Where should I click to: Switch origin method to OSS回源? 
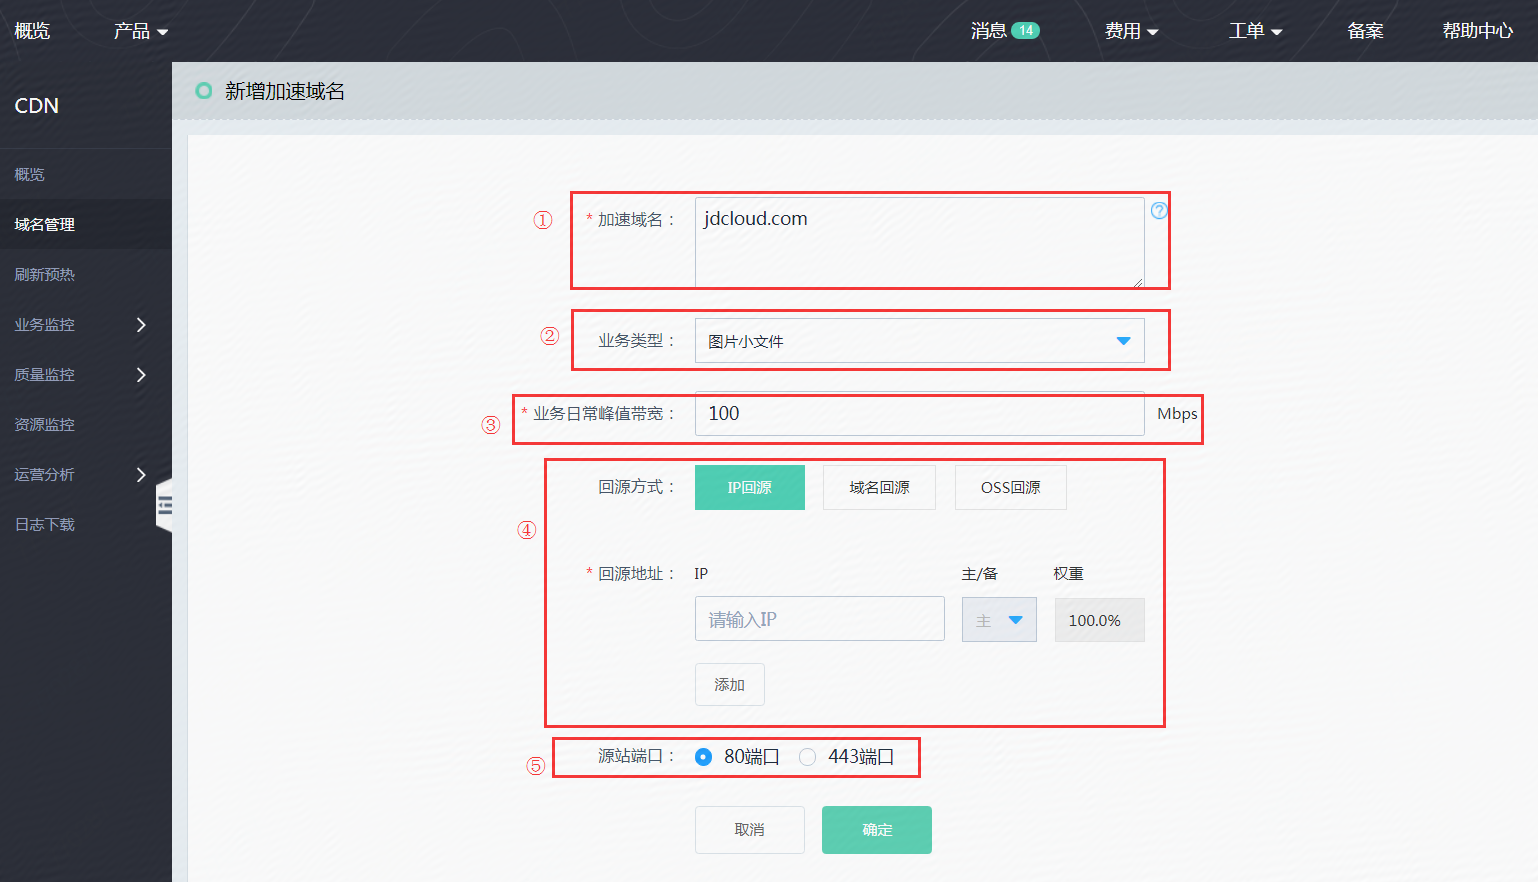1010,488
